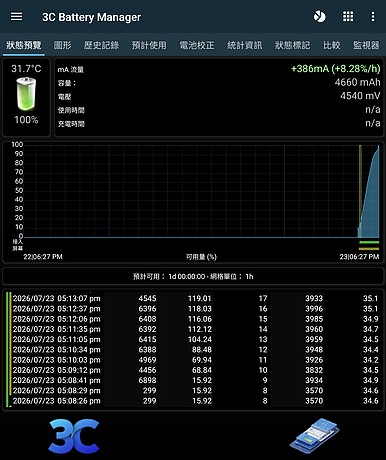Tap the 預計可用 1d 00:00:00 bar
This screenshot has height=460, width=386.
193,276
